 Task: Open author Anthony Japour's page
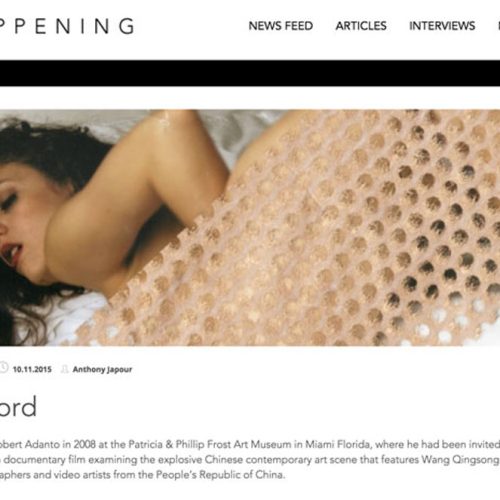tap(102, 369)
